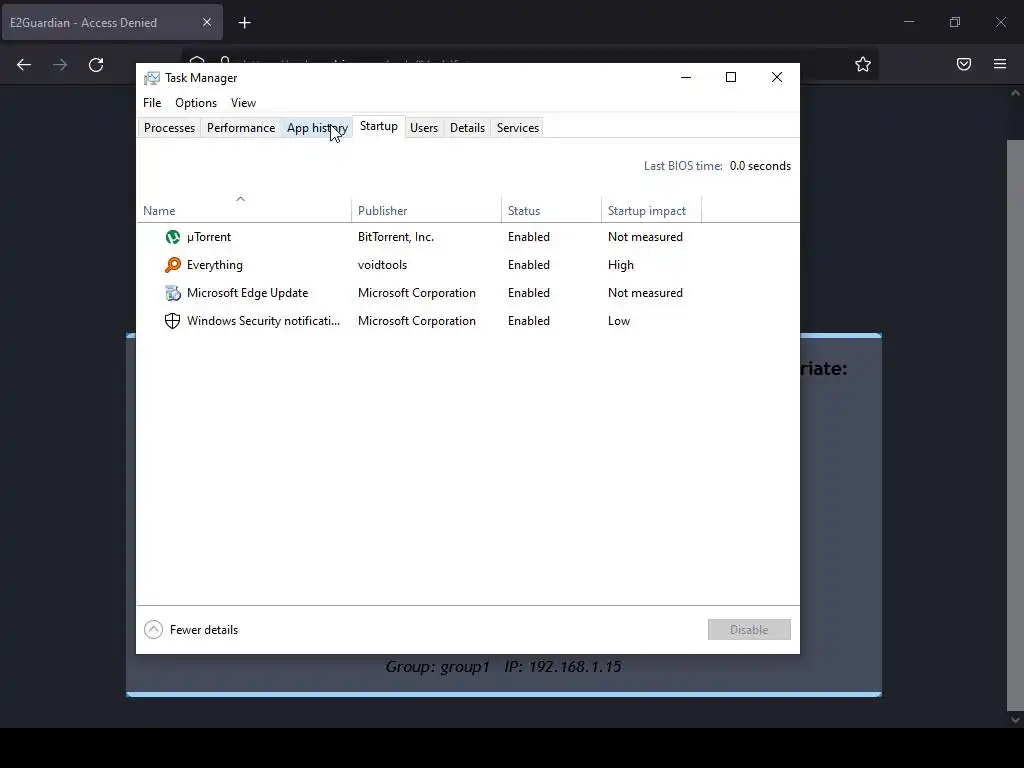Click the forward arrow in Firefox
1024x768 pixels.
(60, 65)
